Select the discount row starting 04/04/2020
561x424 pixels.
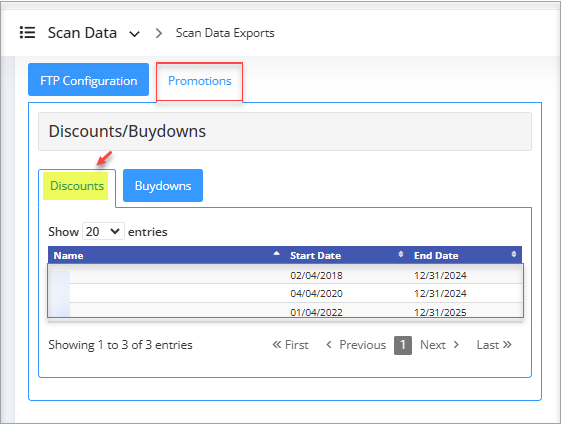[285, 293]
